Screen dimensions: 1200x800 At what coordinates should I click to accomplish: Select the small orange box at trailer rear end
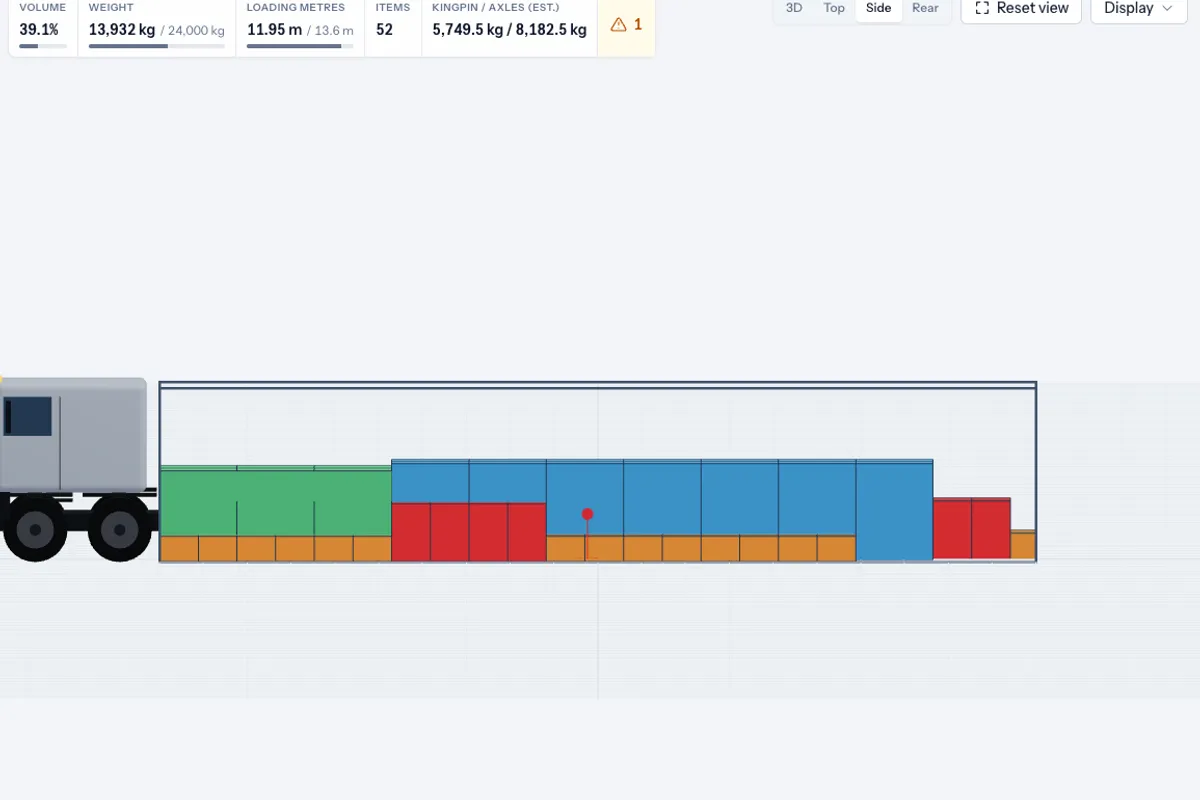[x=1023, y=545]
